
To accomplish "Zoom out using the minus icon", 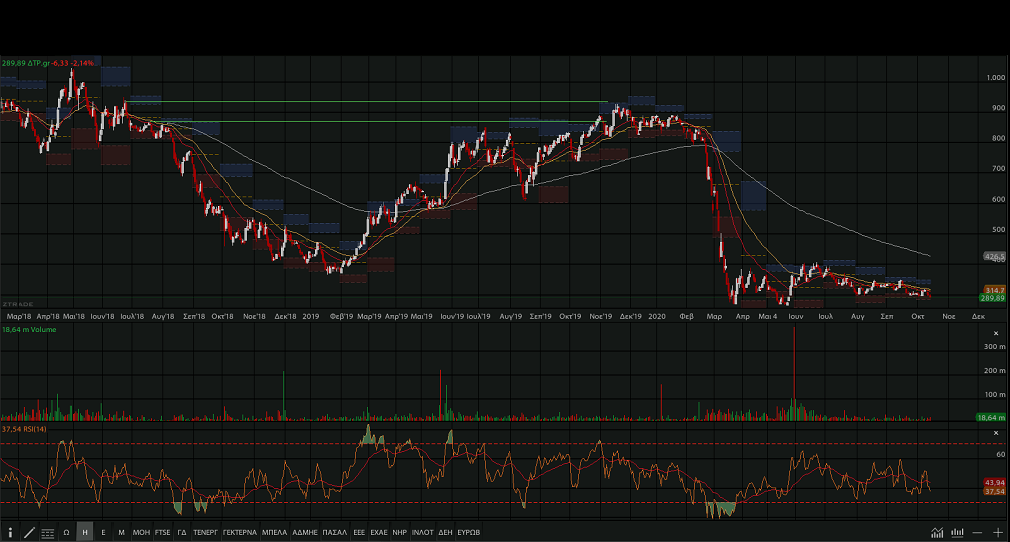I will tap(977, 533).
